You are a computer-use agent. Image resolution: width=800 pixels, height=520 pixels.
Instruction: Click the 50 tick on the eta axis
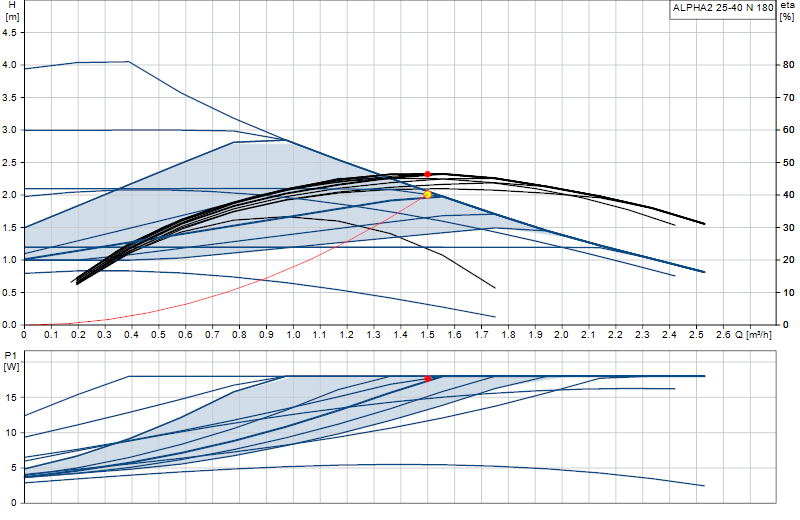789,163
